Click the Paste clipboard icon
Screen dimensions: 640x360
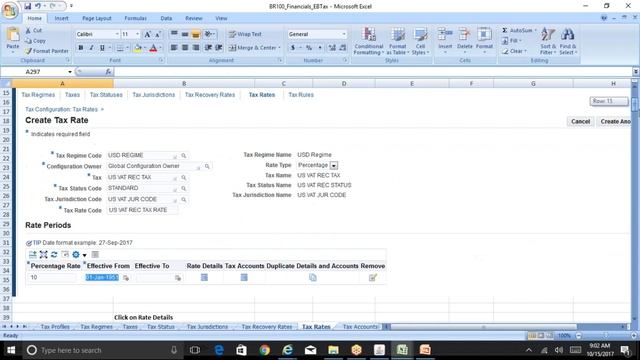coord(13,35)
